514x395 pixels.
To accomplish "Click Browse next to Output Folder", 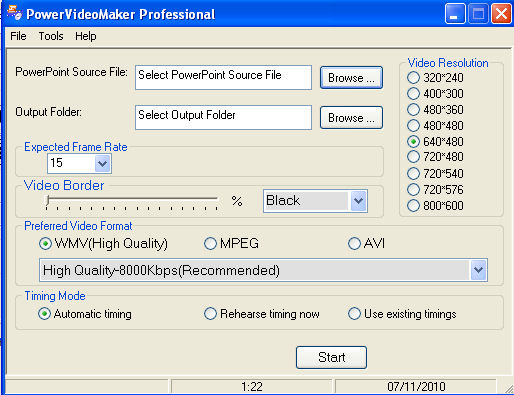I will coord(351,118).
